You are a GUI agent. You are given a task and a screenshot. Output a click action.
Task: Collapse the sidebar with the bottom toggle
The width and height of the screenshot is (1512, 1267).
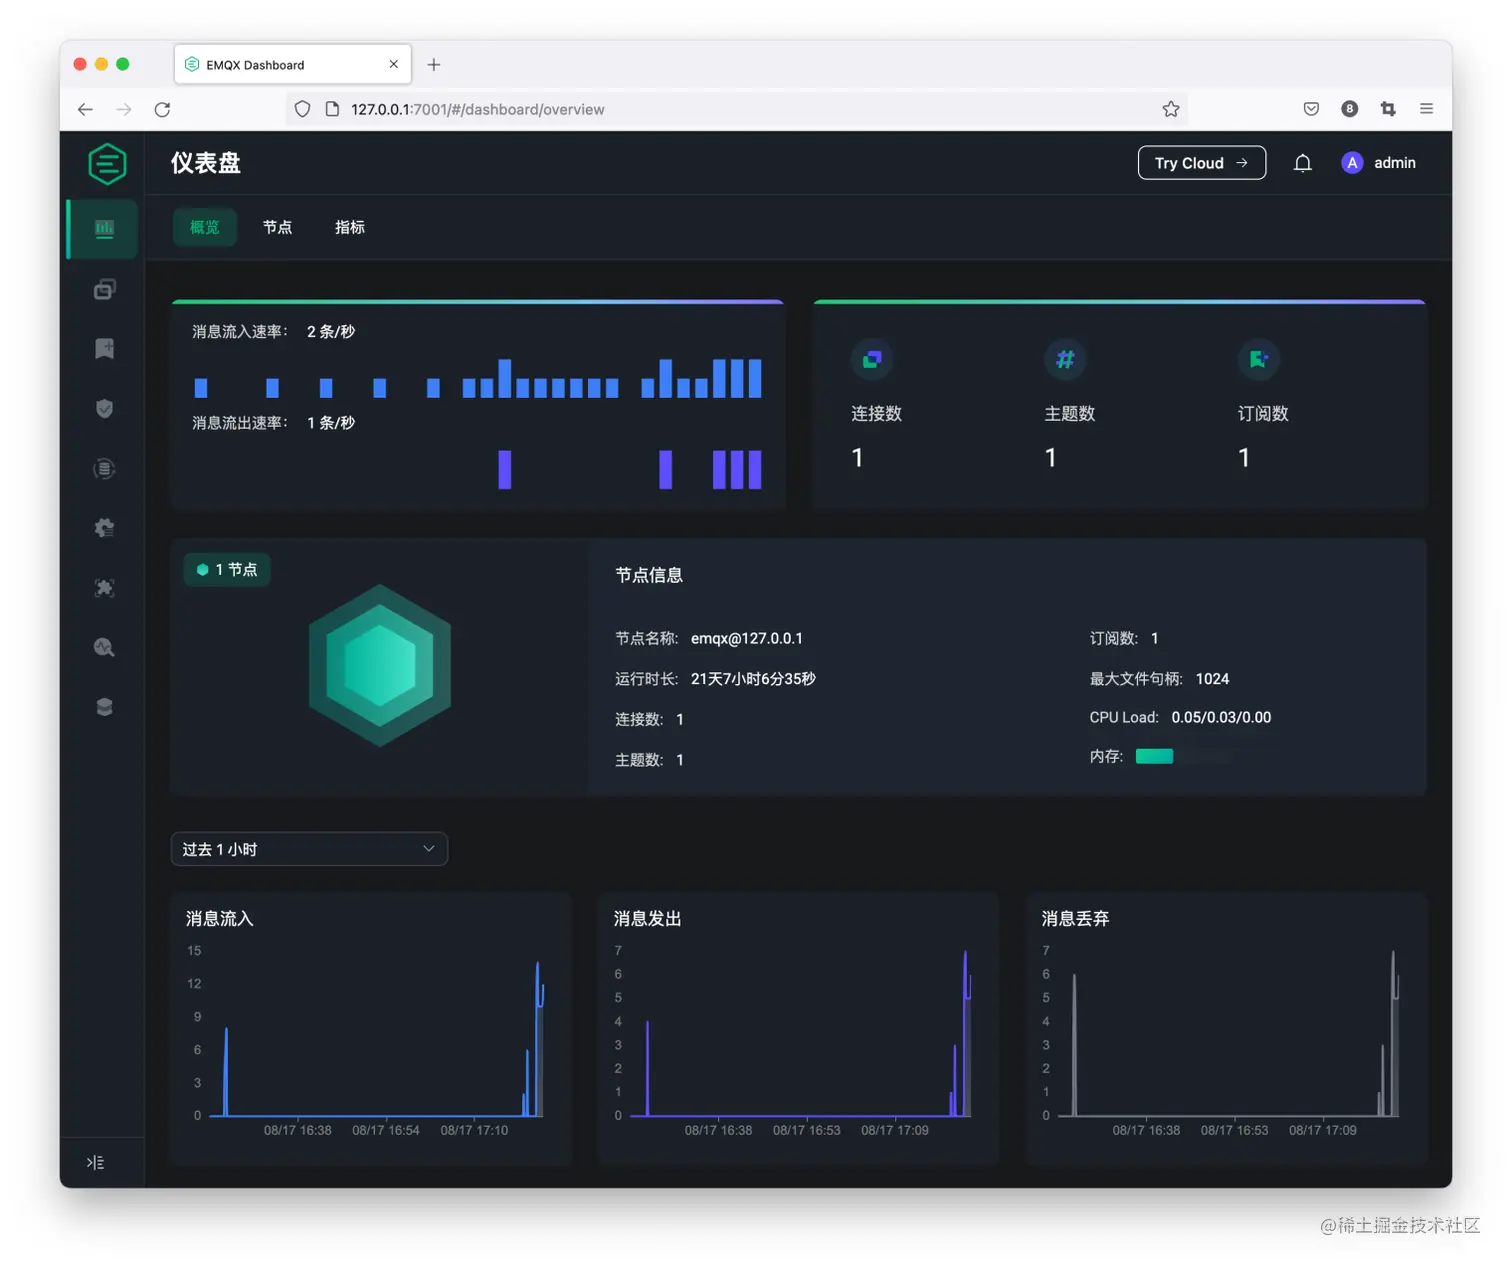pyautogui.click(x=95, y=1161)
